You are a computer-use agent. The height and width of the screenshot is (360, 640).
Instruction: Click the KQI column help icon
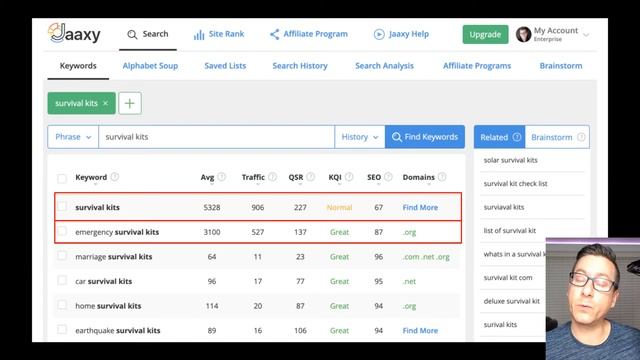pyautogui.click(x=349, y=177)
